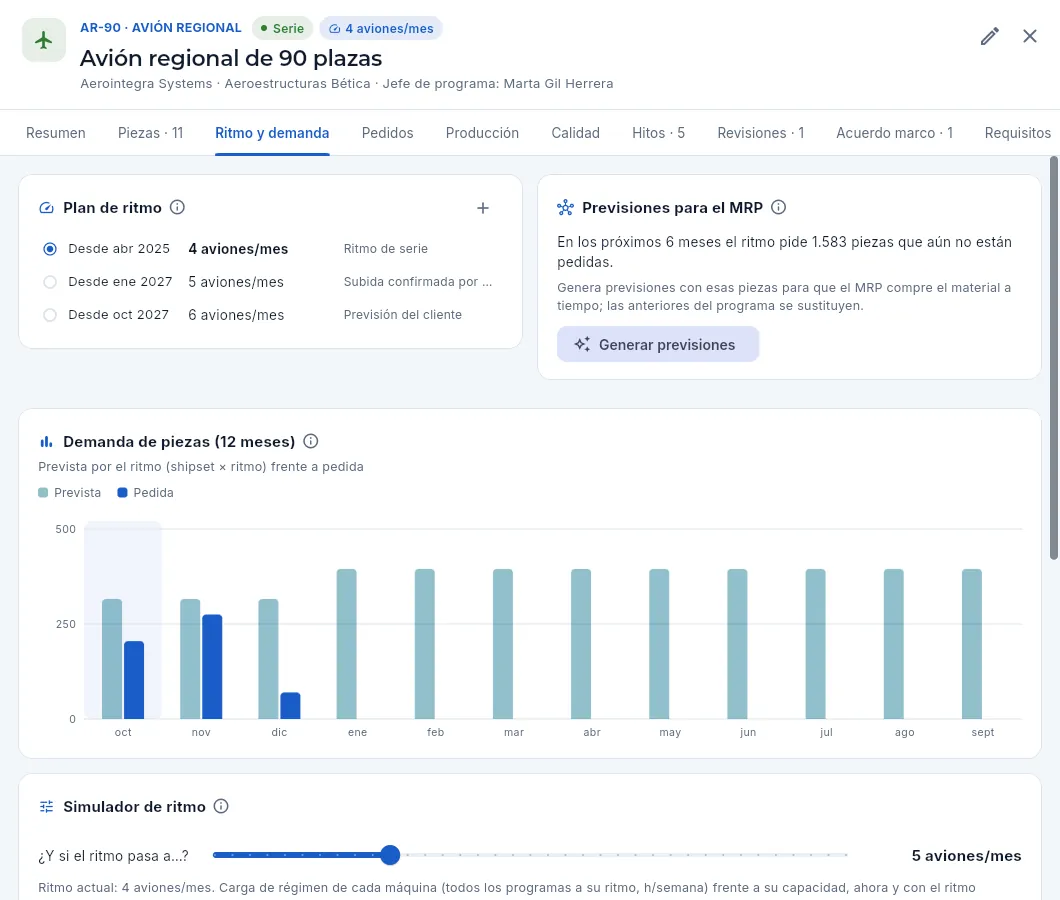Show info for Plan de ritmo
This screenshot has height=900, width=1060.
click(177, 208)
